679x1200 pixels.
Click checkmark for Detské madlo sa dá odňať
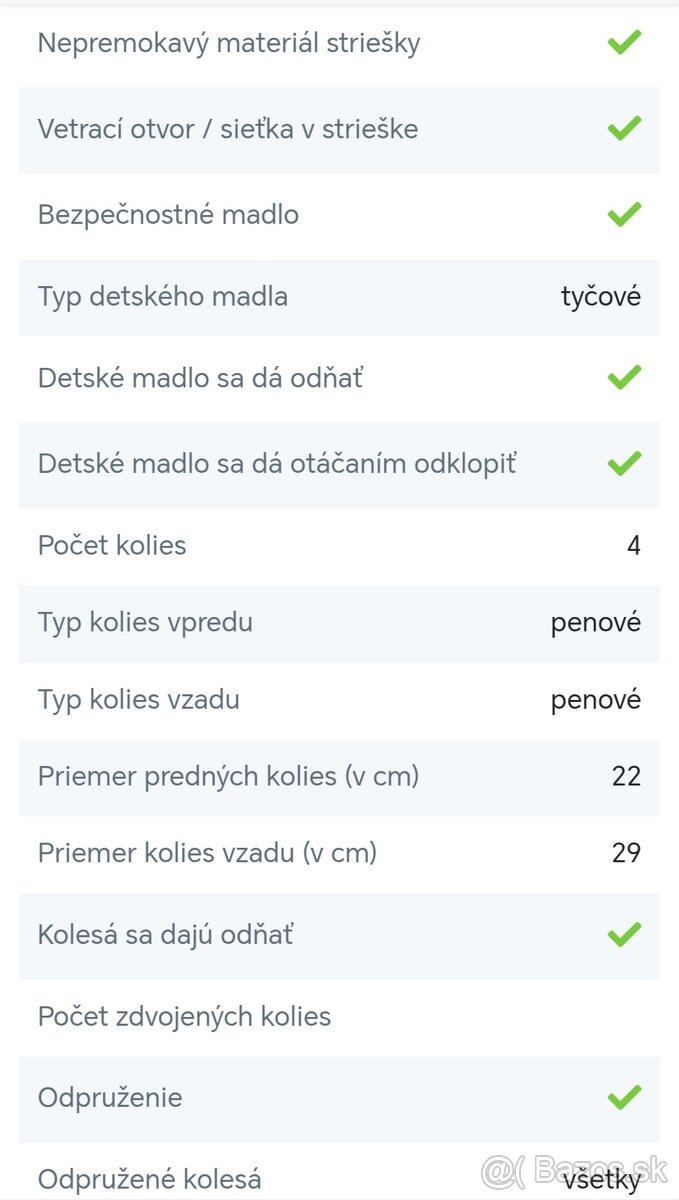pyautogui.click(x=624, y=377)
